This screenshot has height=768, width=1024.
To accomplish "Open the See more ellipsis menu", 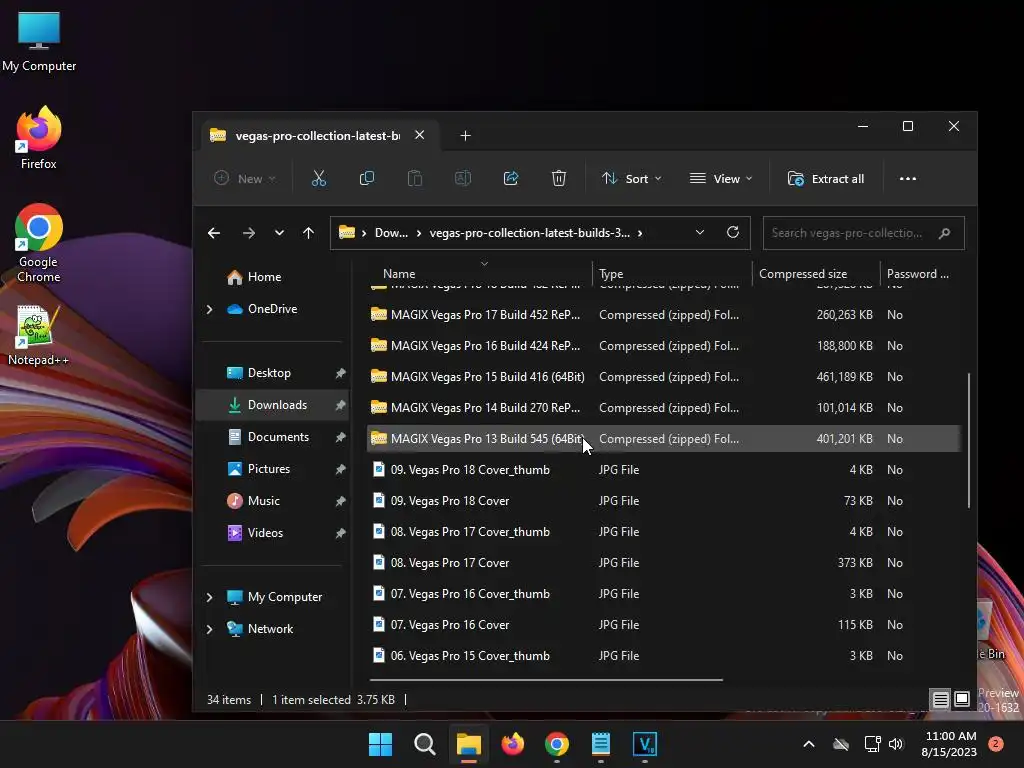I will point(908,178).
